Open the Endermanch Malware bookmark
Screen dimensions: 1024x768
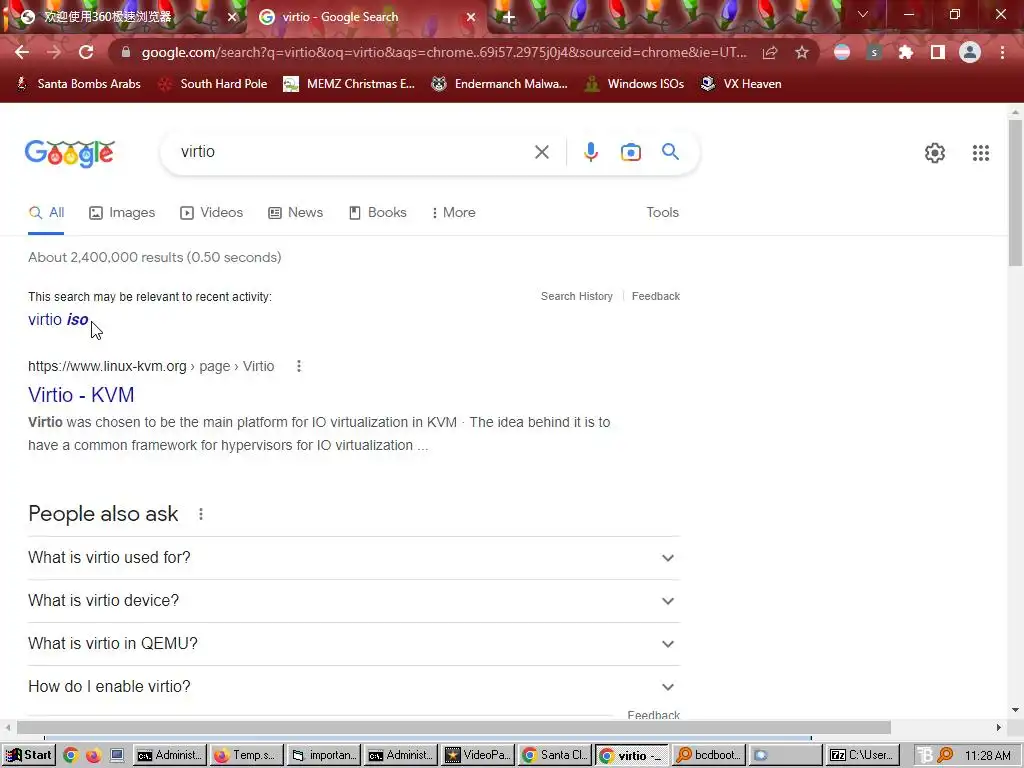point(500,84)
